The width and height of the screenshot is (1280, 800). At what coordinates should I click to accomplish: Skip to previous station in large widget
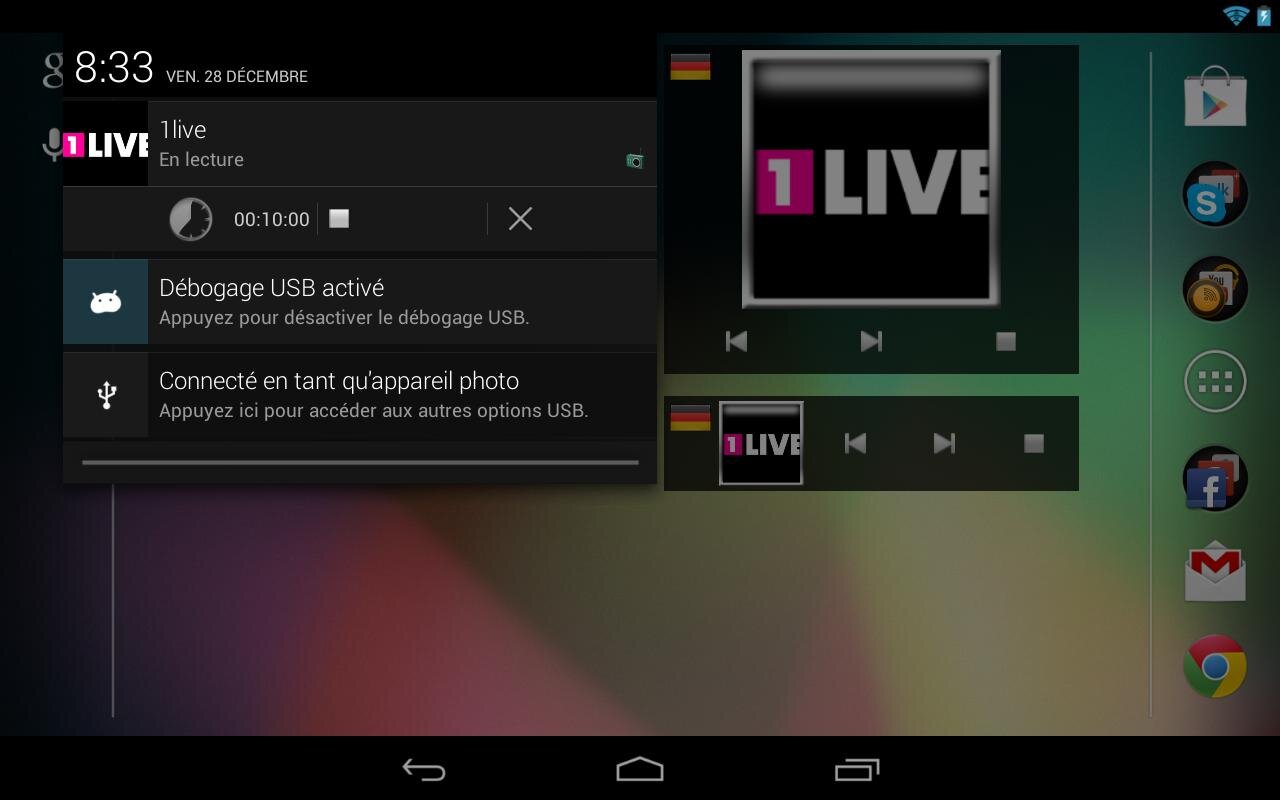[736, 342]
